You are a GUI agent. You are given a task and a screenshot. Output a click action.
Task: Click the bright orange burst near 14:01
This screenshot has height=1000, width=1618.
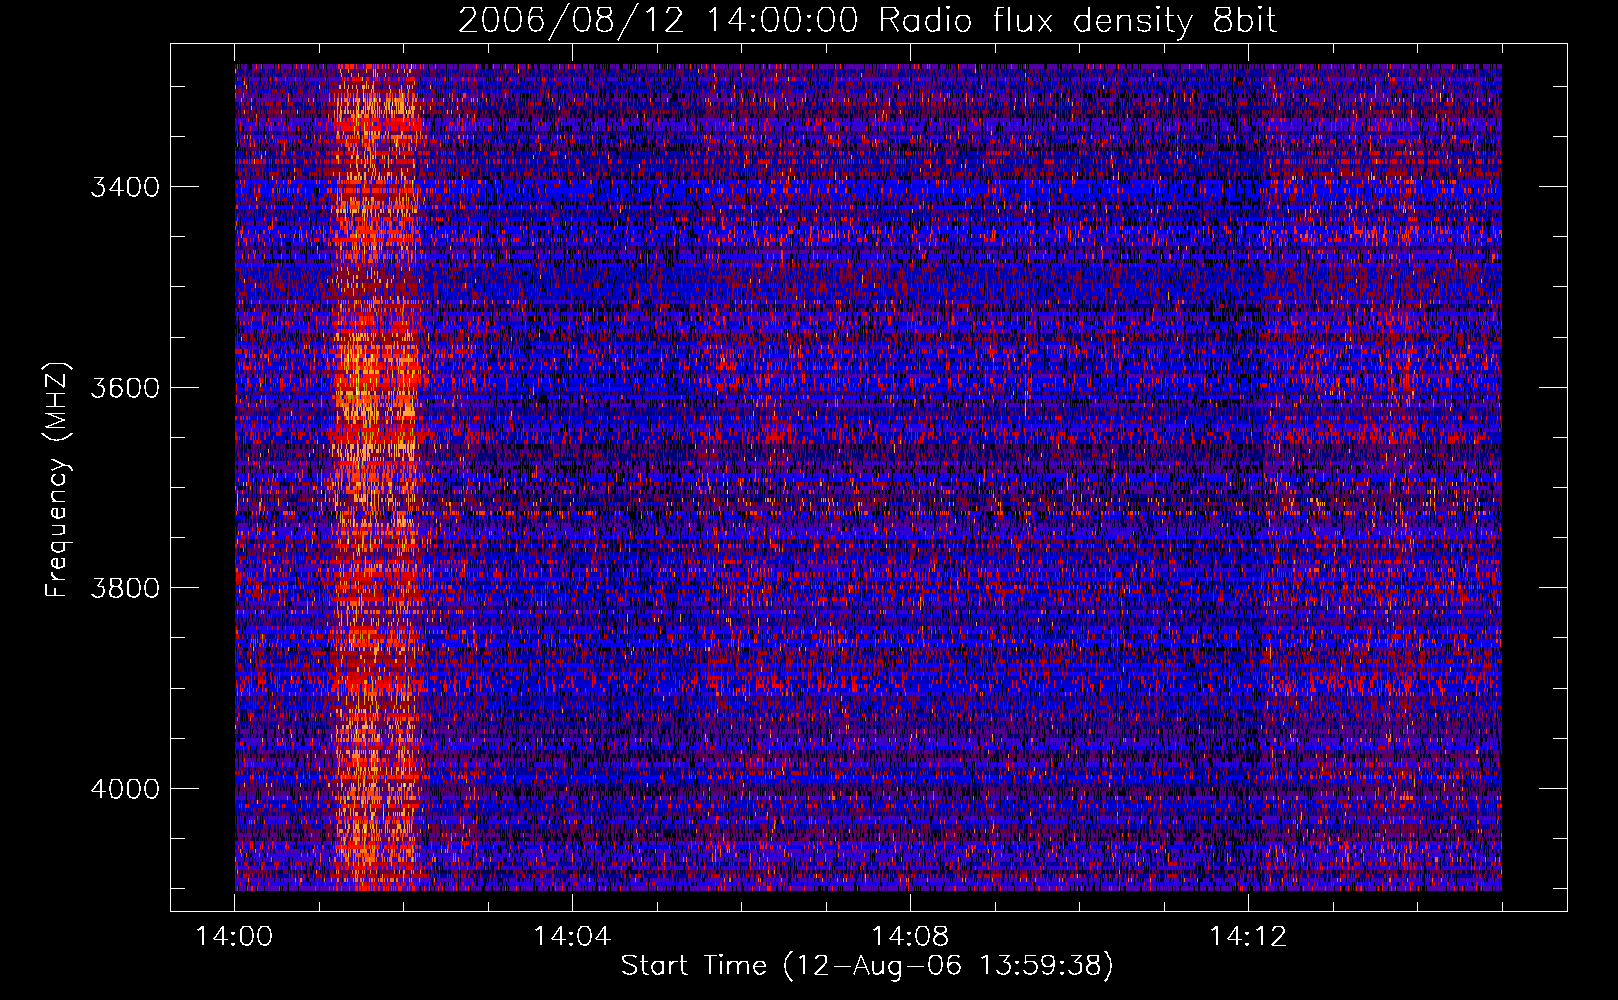[x=375, y=477]
